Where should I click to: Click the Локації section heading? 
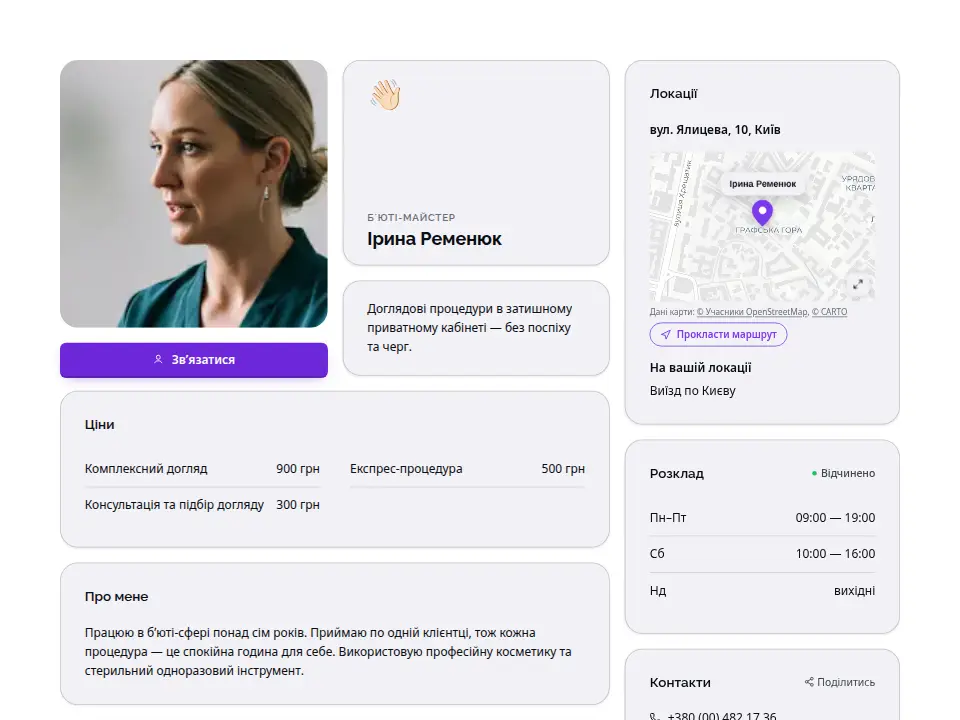673,94
